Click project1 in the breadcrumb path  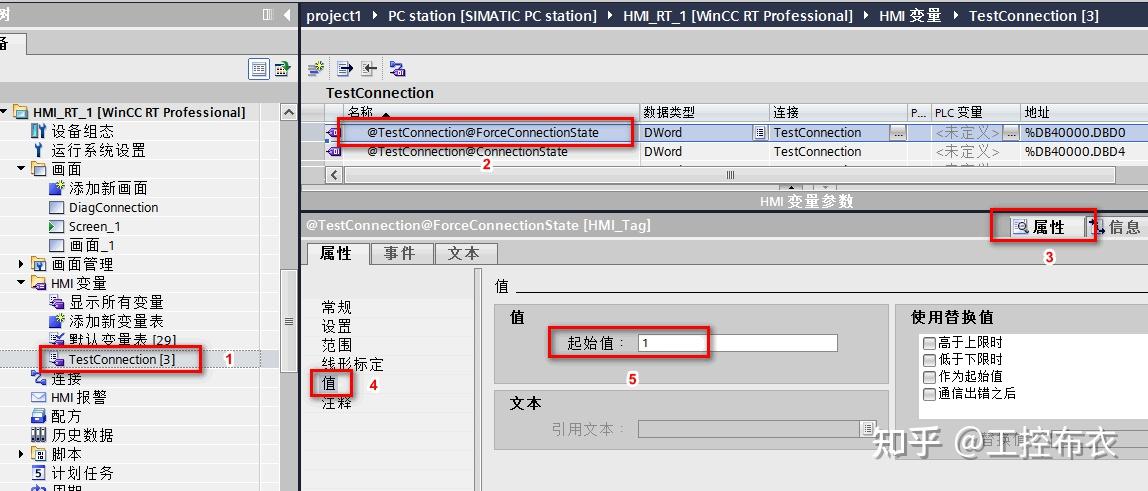pos(334,15)
